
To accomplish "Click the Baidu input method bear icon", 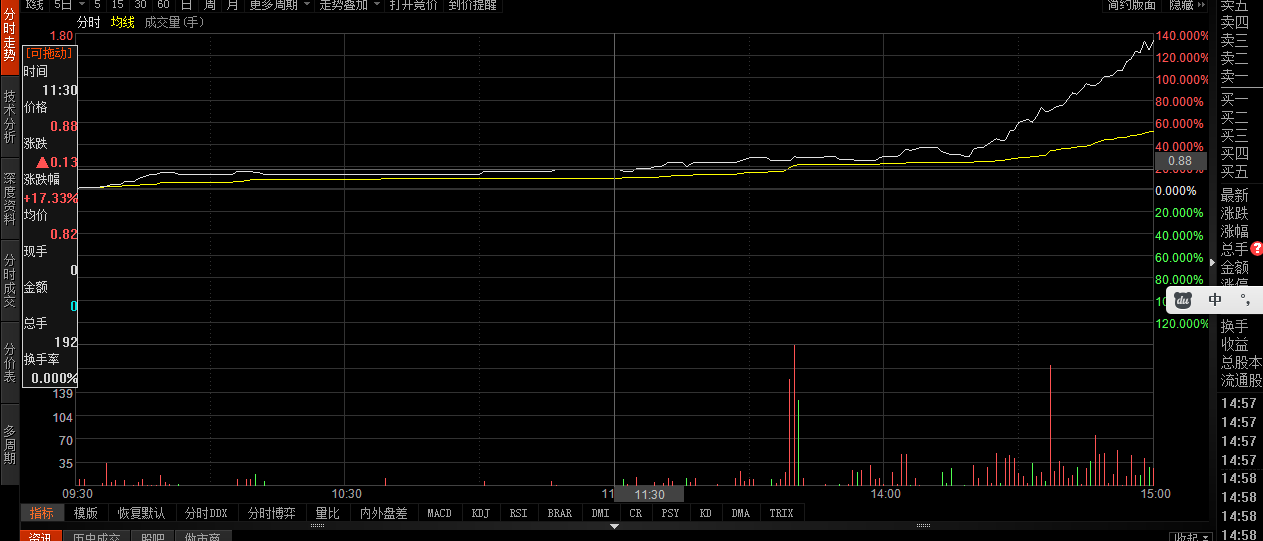I will point(1182,300).
